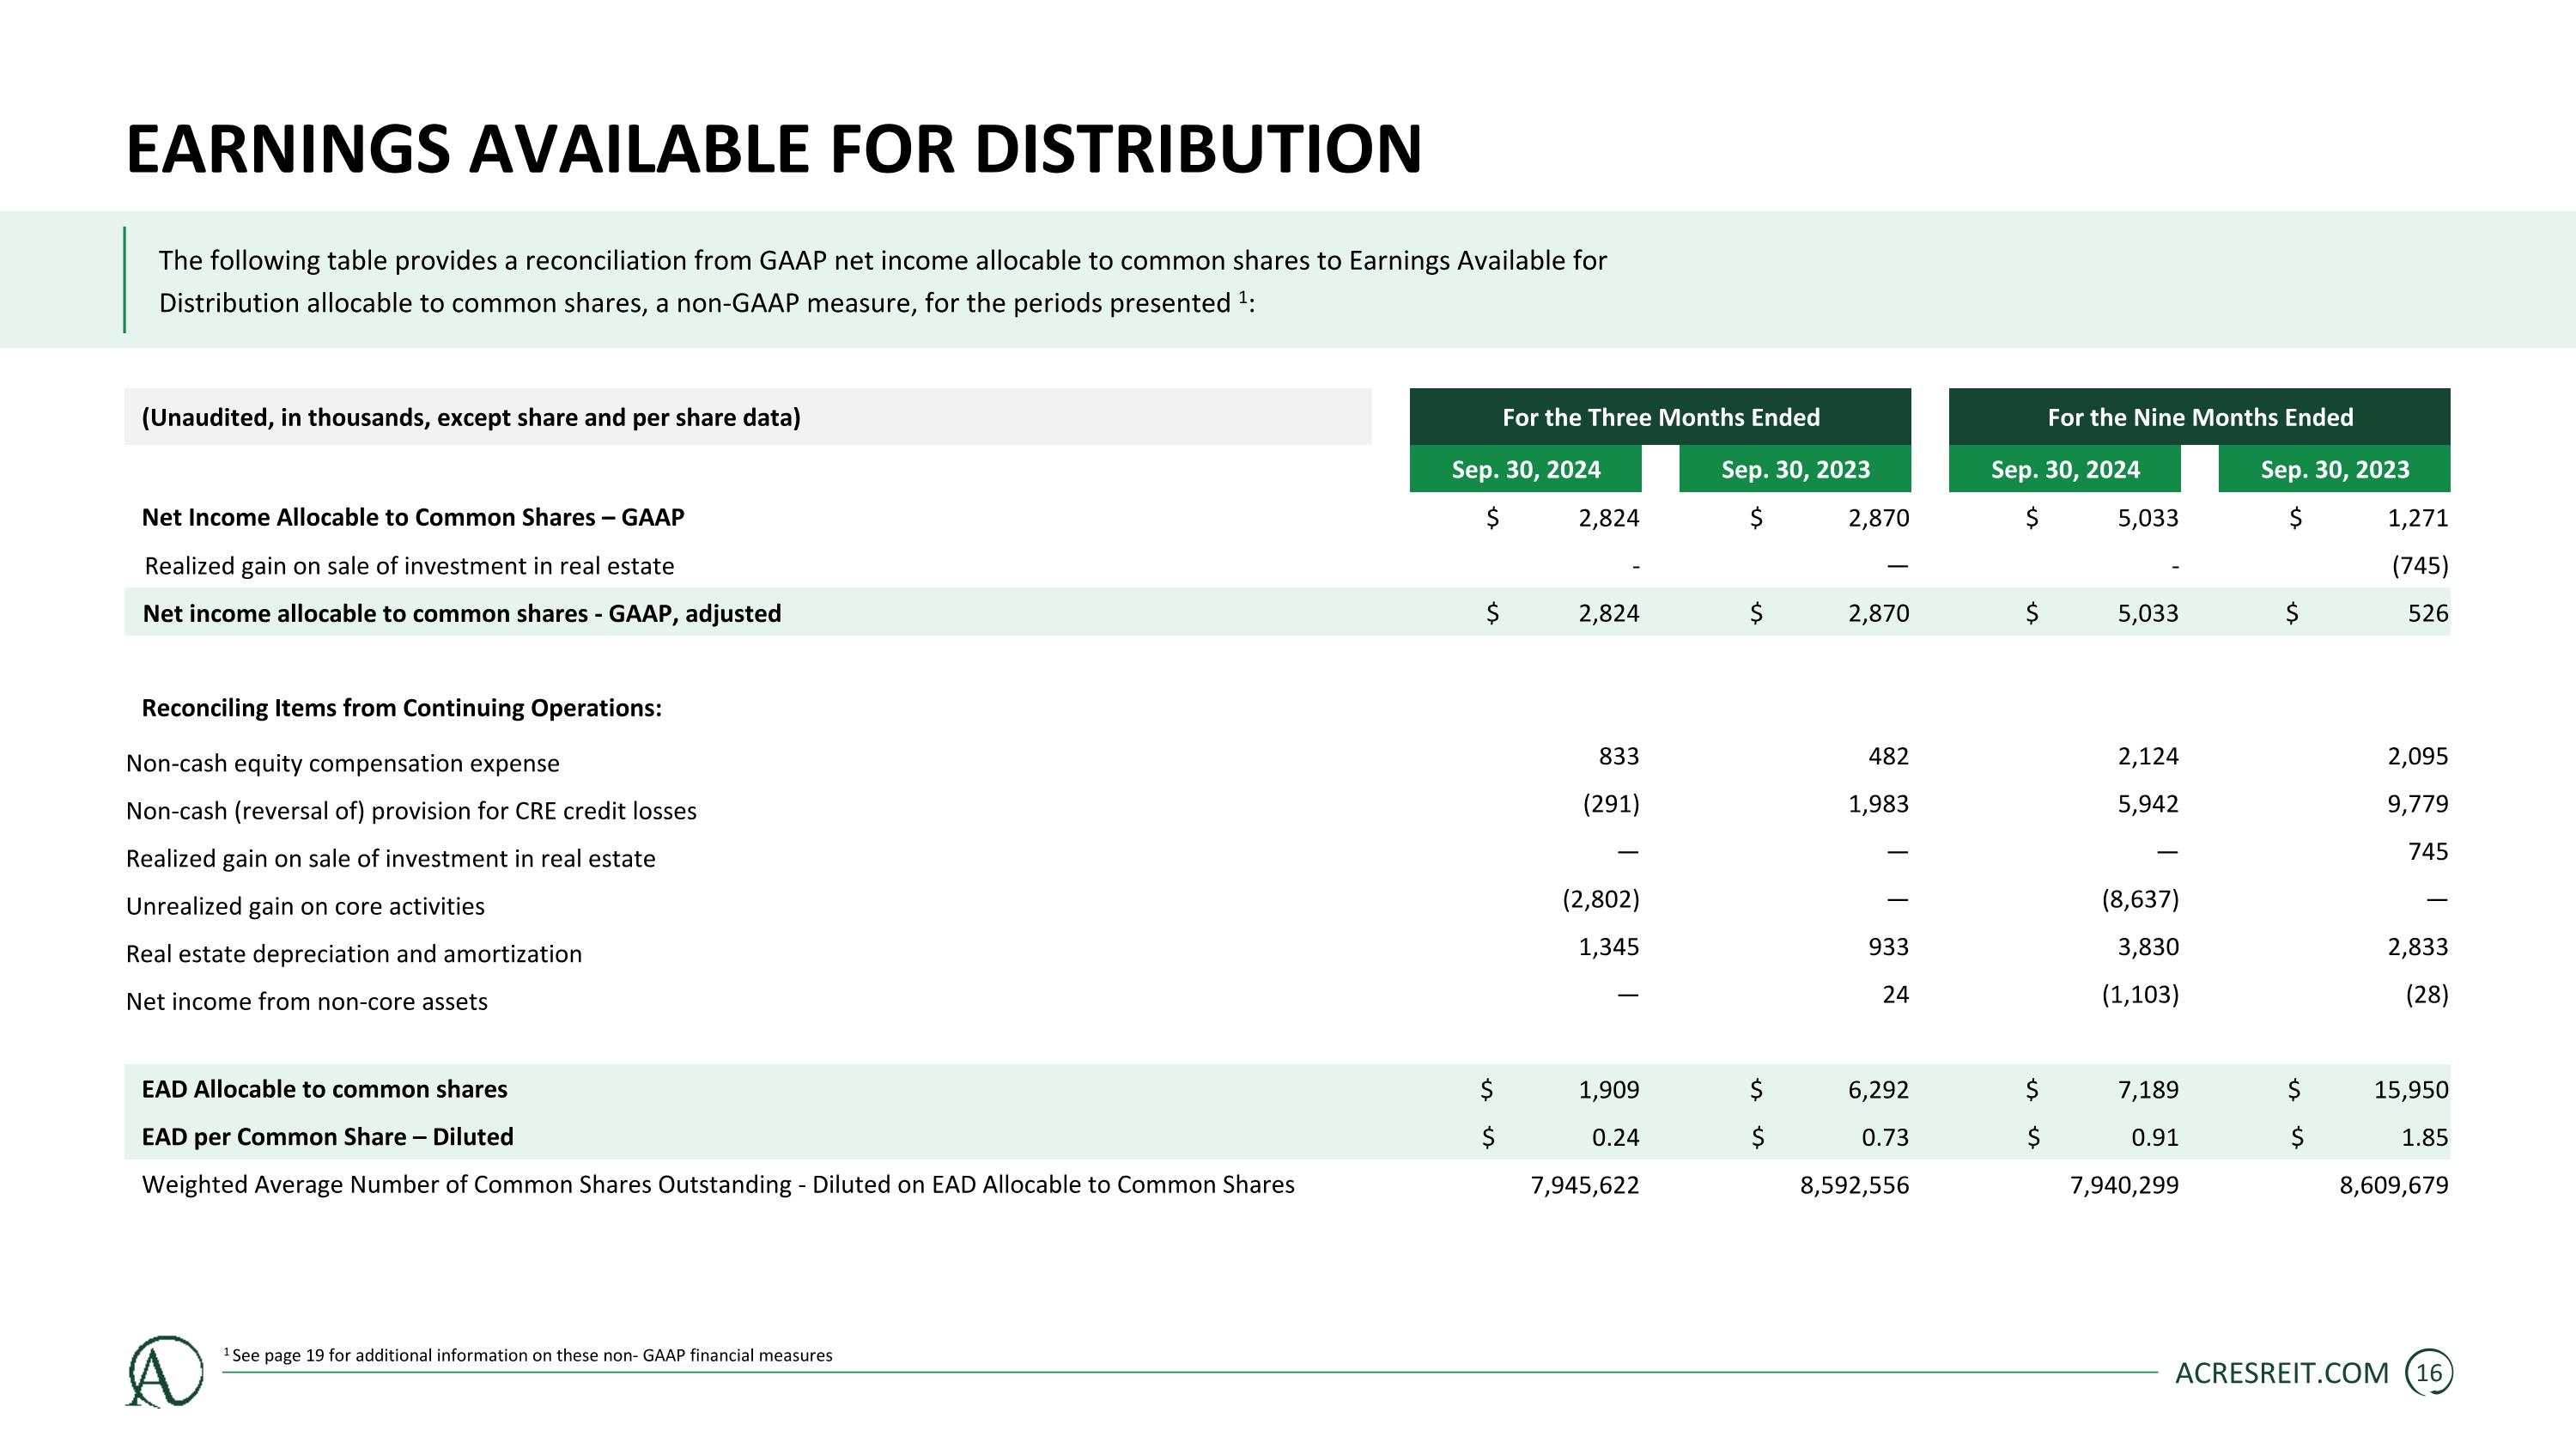The width and height of the screenshot is (2576, 1449).
Task: Click the reconciliation description paragraph
Action: 882,281
